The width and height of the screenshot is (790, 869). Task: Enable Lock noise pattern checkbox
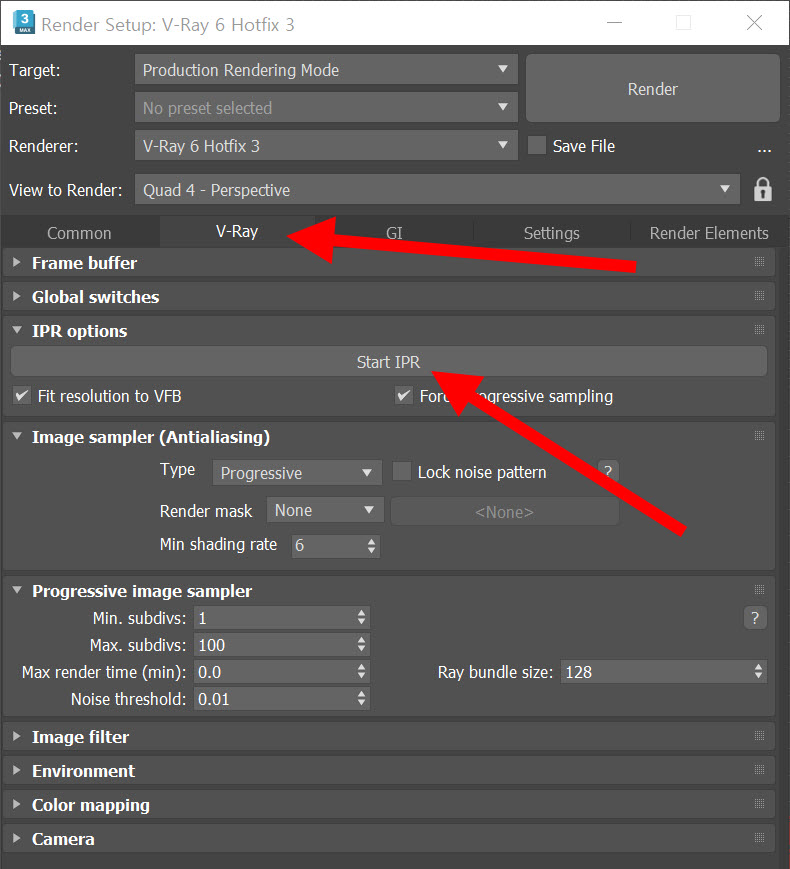coord(401,472)
